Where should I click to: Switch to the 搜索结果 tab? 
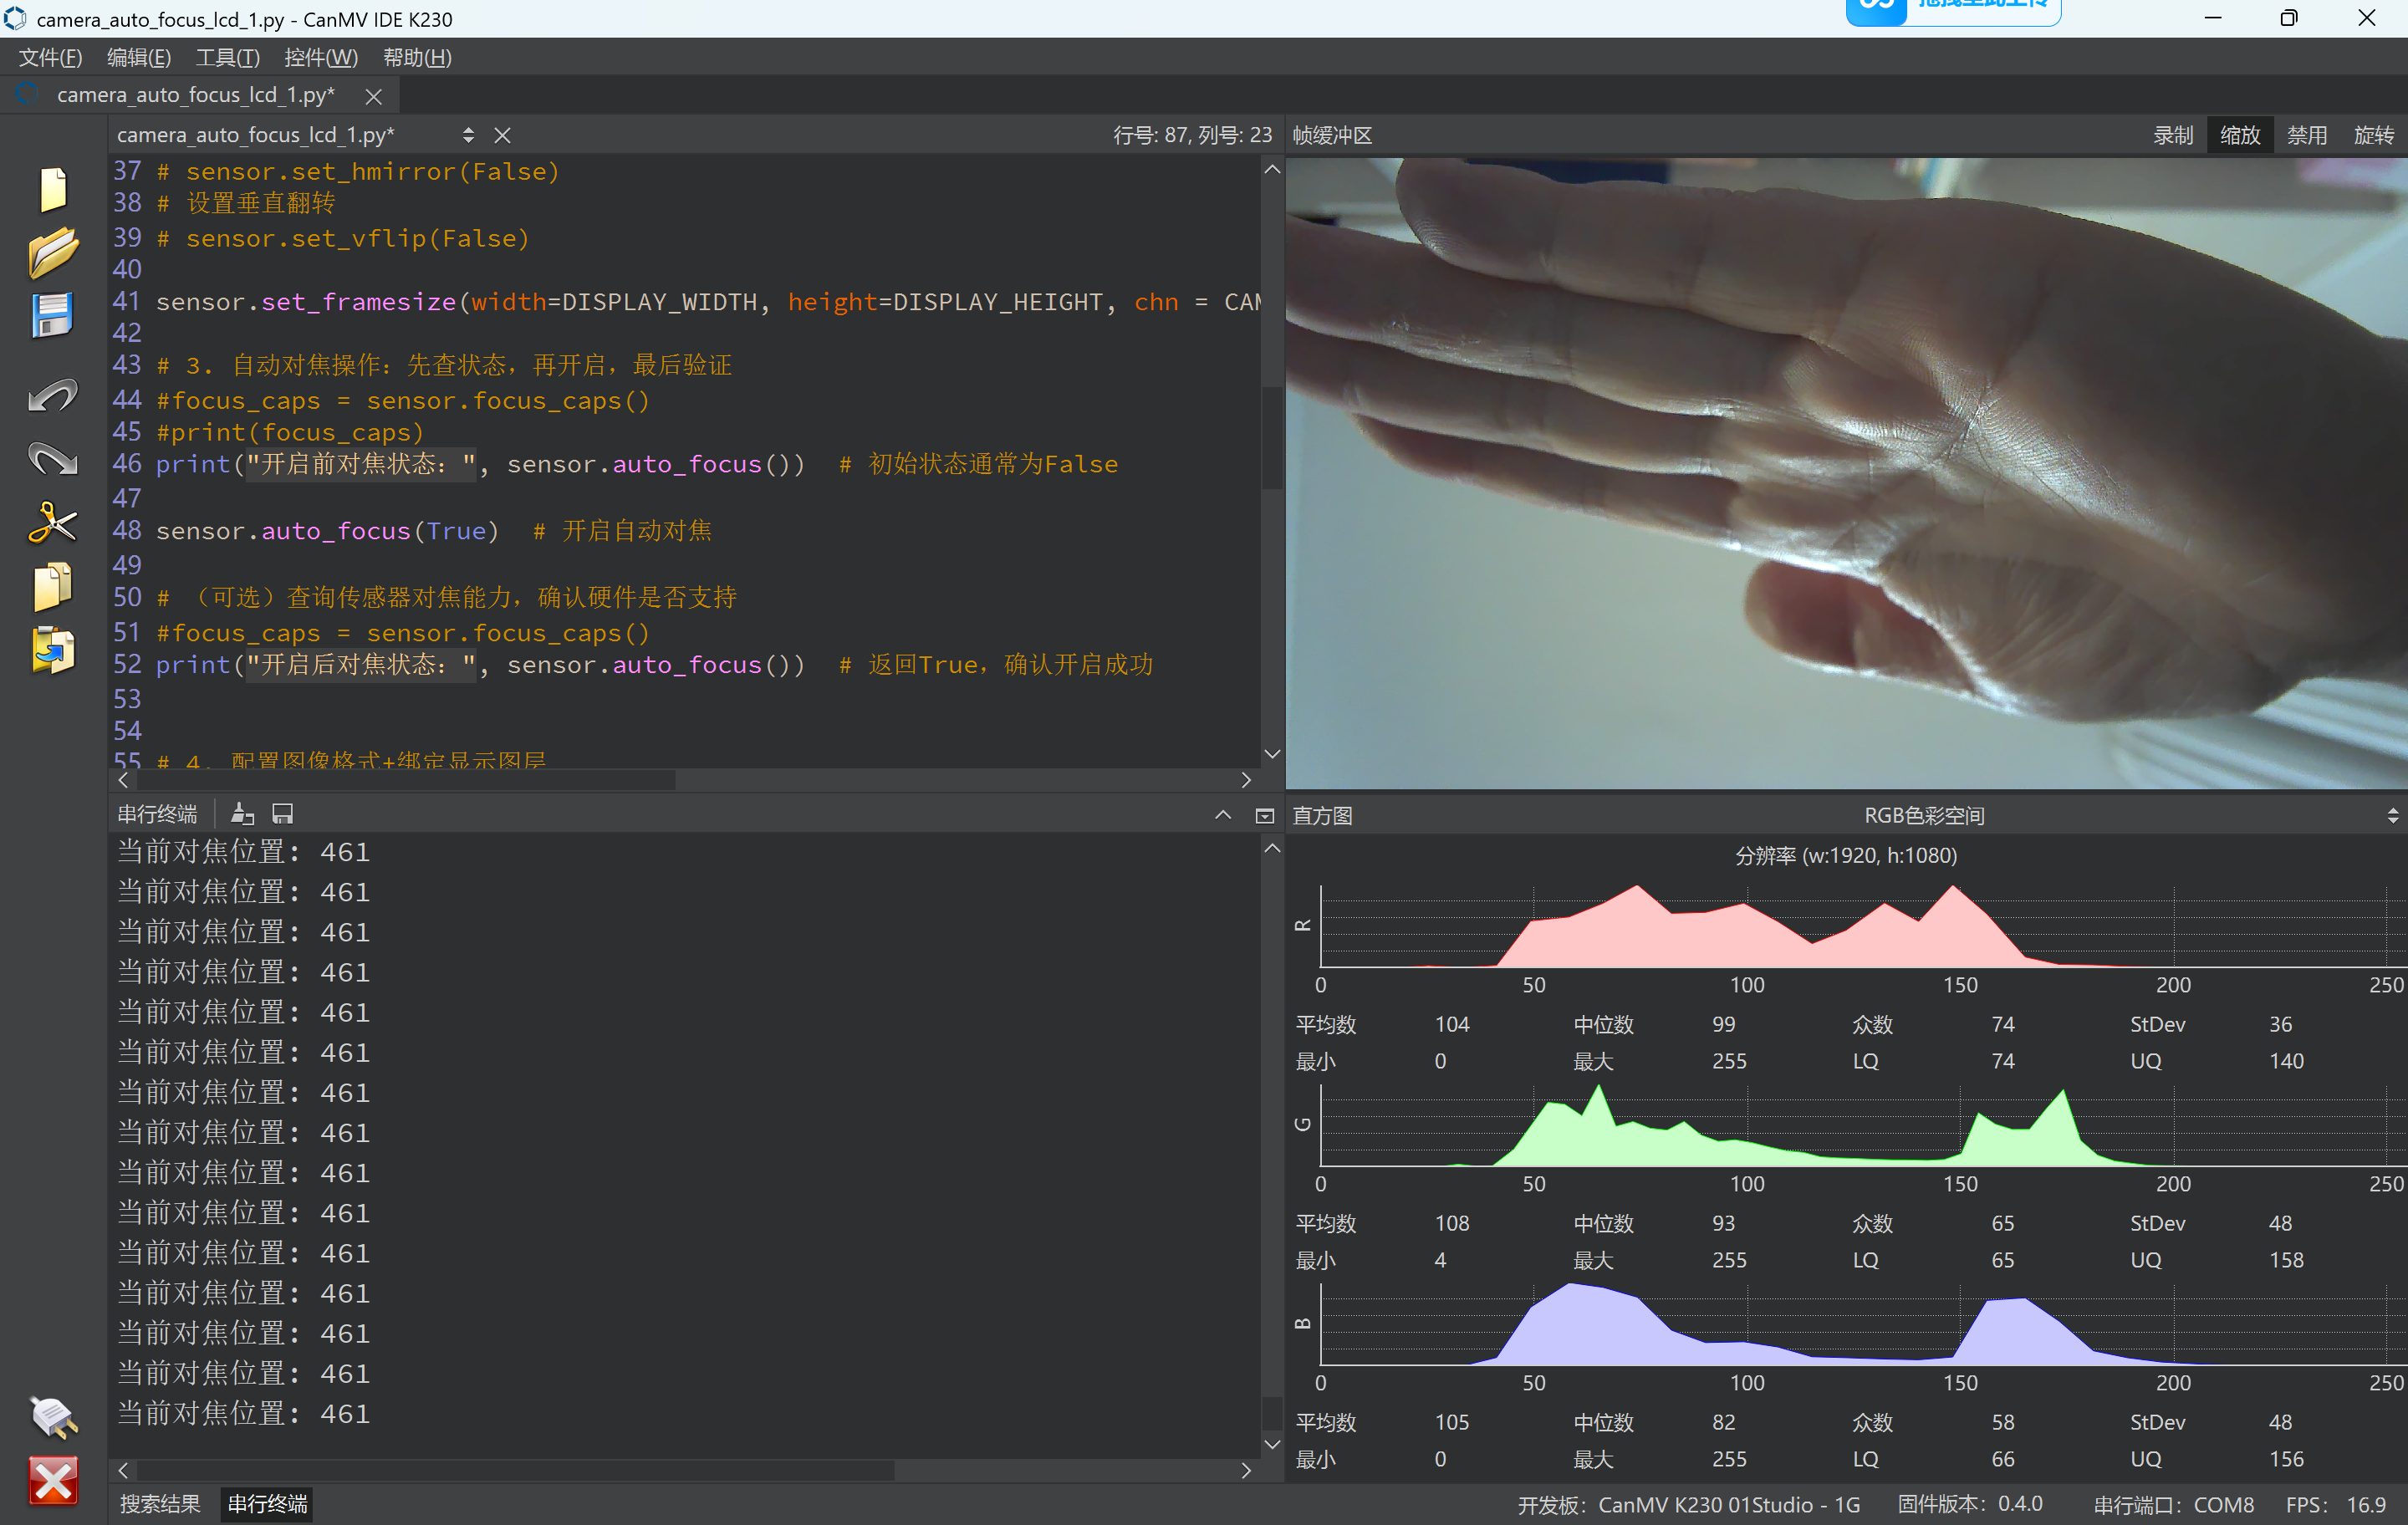coord(160,1504)
